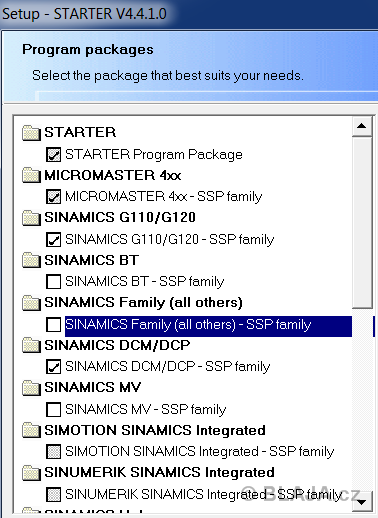Image resolution: width=378 pixels, height=518 pixels.
Task: Select the SINAMICS G110/G120 folder icon
Action: point(31,218)
